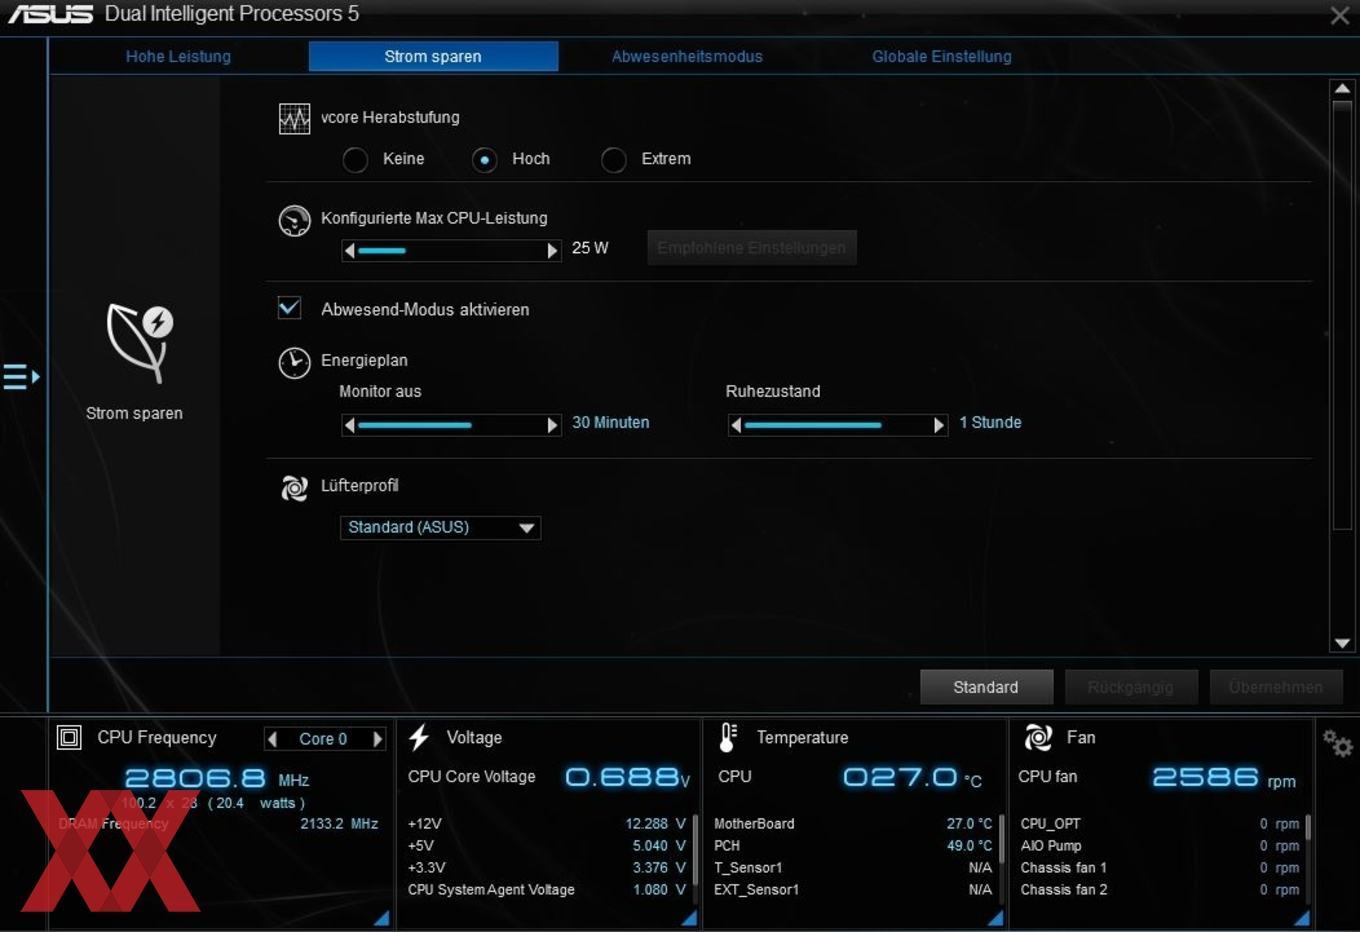Click the Voltage lightning bolt icon
This screenshot has height=932, width=1360.
tap(419, 738)
